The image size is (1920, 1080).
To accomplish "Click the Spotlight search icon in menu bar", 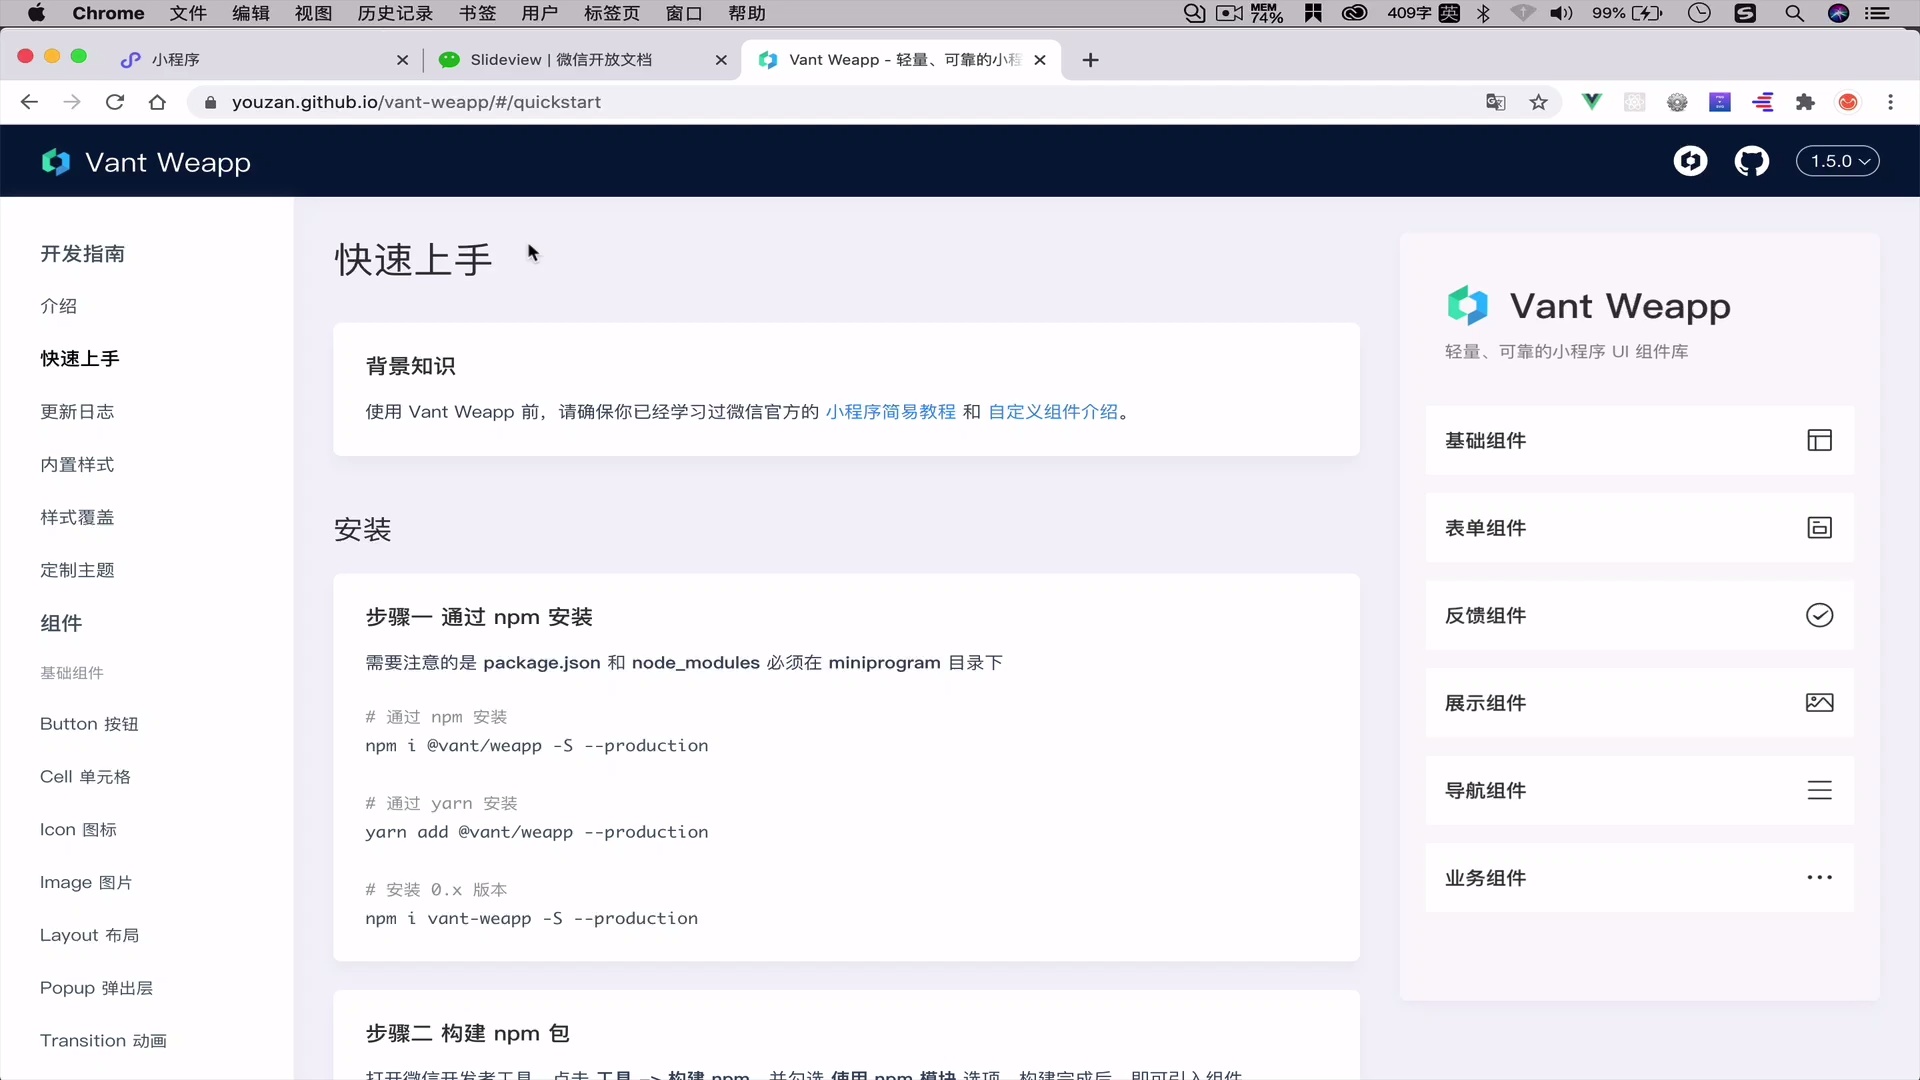I will (x=1794, y=13).
